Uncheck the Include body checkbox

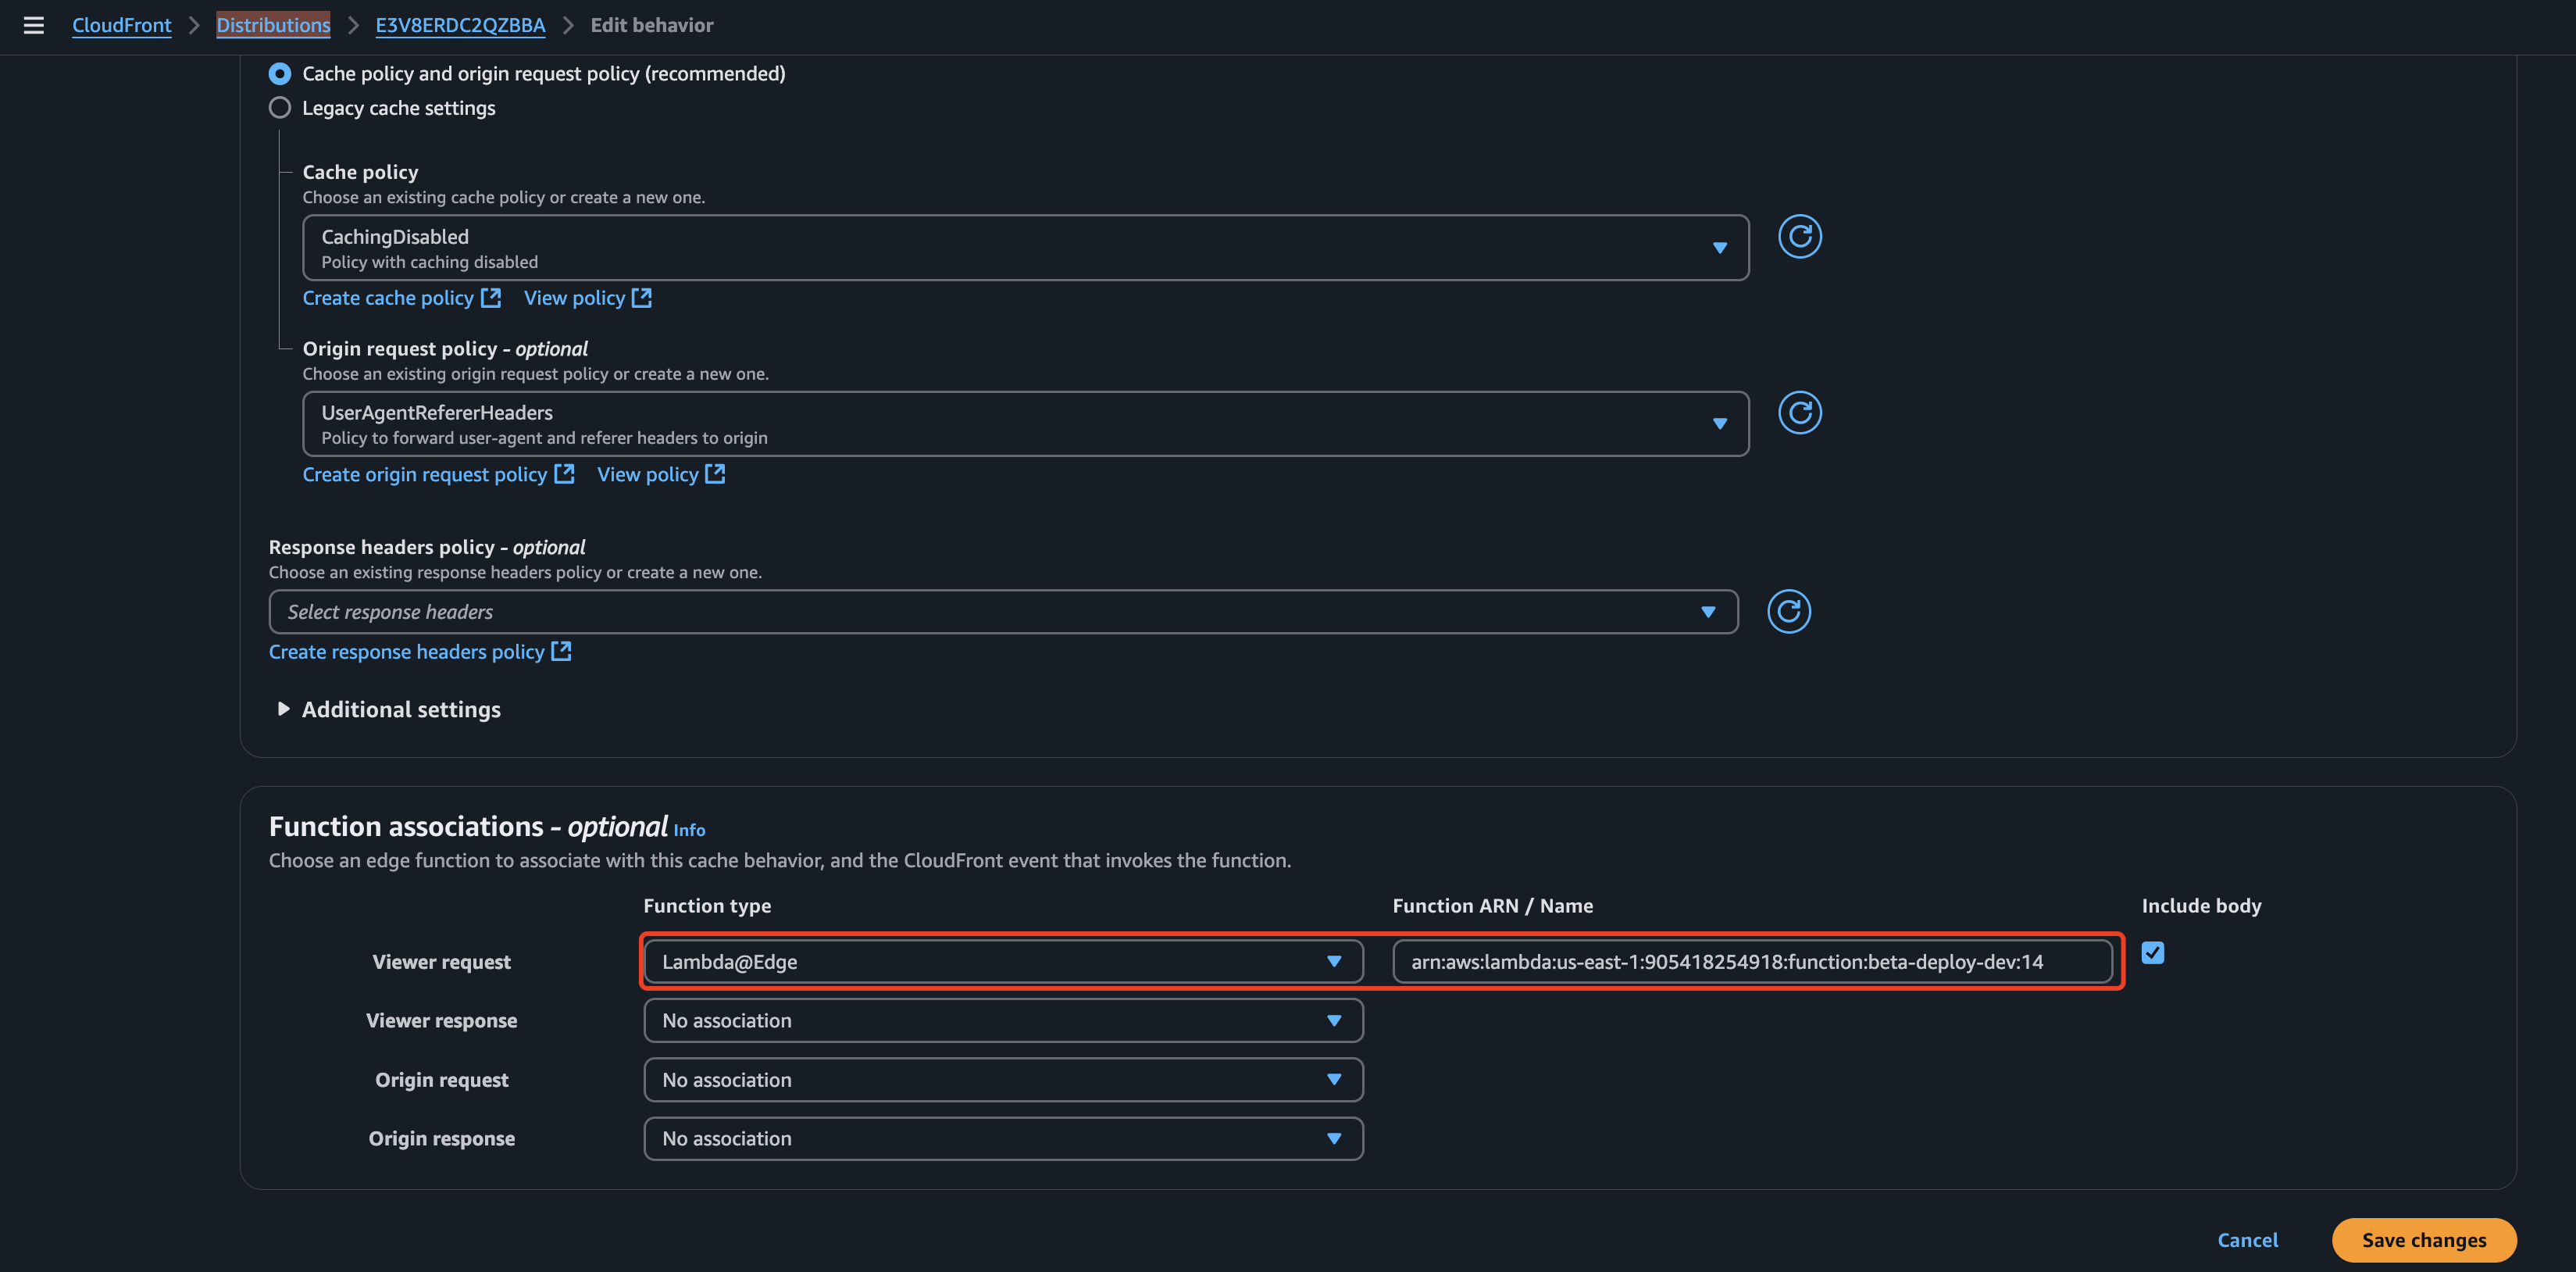(2152, 953)
